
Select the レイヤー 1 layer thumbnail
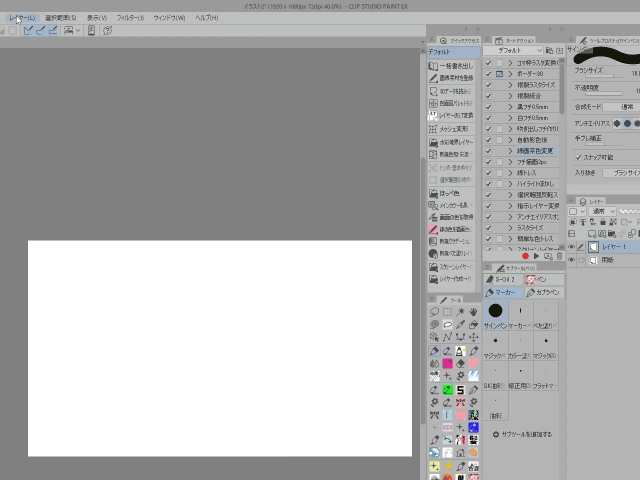pyautogui.click(x=593, y=247)
